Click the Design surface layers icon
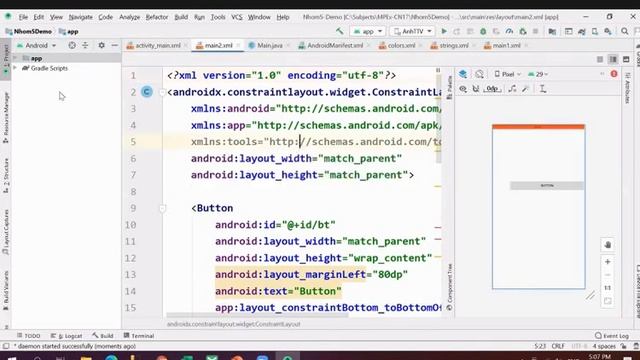This screenshot has width=640, height=360. (463, 74)
